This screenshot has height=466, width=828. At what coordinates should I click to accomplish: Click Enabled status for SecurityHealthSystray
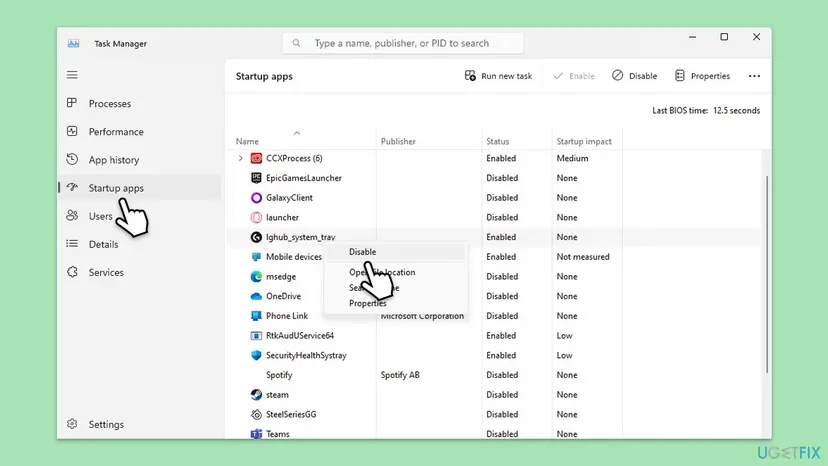pos(501,355)
